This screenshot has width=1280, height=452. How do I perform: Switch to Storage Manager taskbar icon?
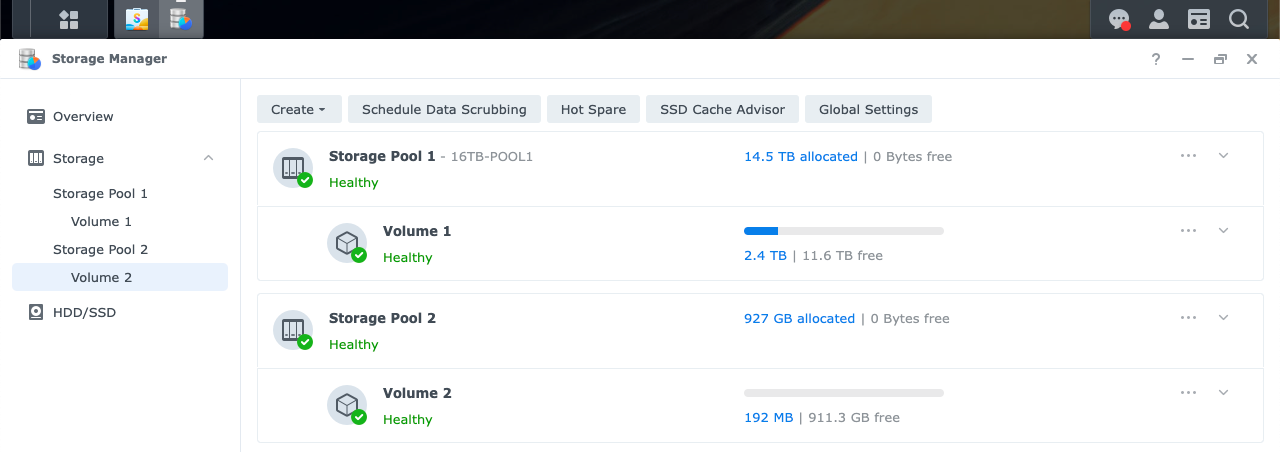click(181, 19)
